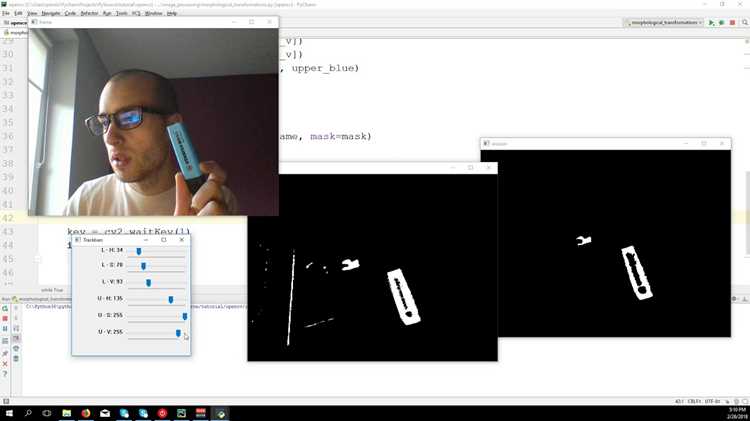Open the Refactor menu
Viewport: 750px width, 421px height.
pos(89,13)
